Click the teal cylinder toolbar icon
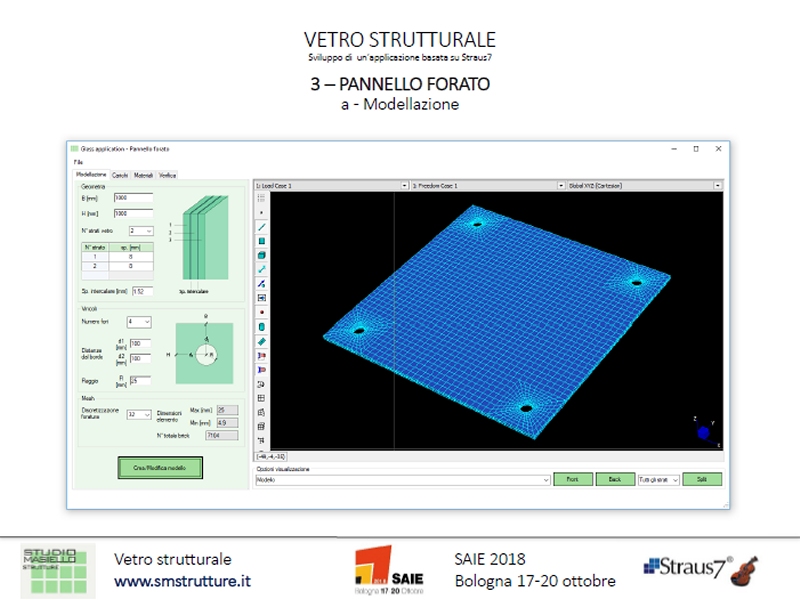Image resolution: width=800 pixels, height=600 pixels. pyautogui.click(x=261, y=326)
